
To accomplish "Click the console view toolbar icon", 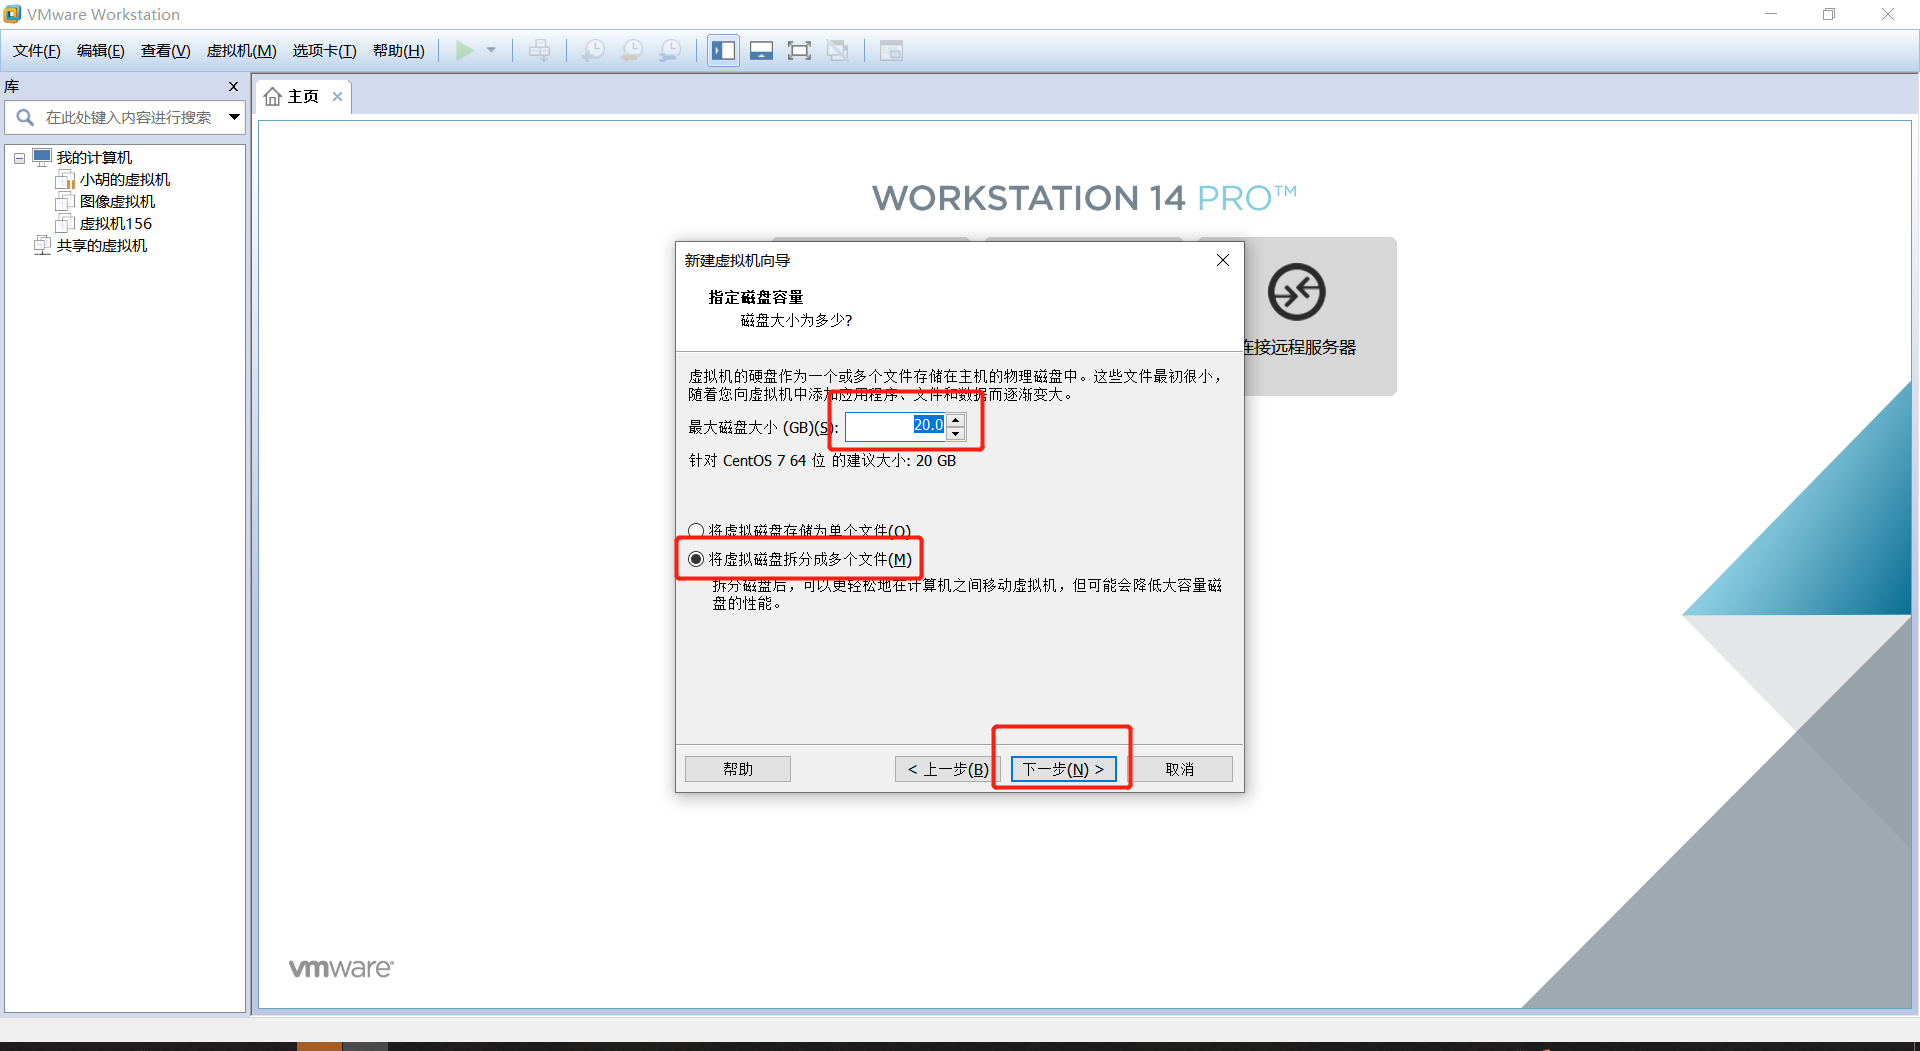I will point(891,51).
